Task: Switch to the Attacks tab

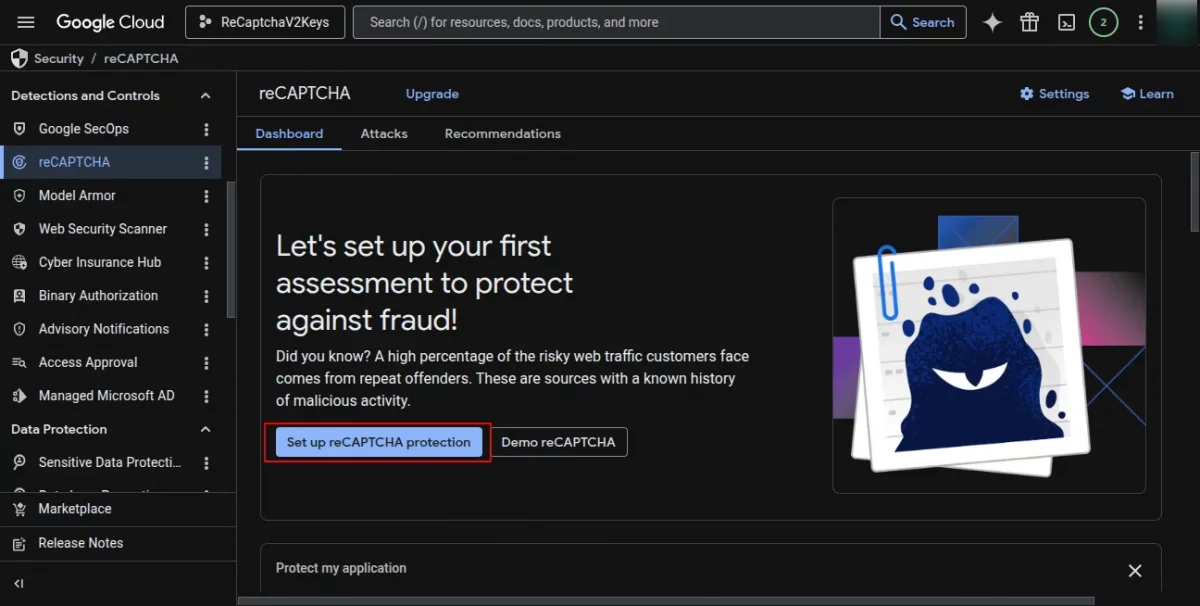Action: [x=384, y=134]
